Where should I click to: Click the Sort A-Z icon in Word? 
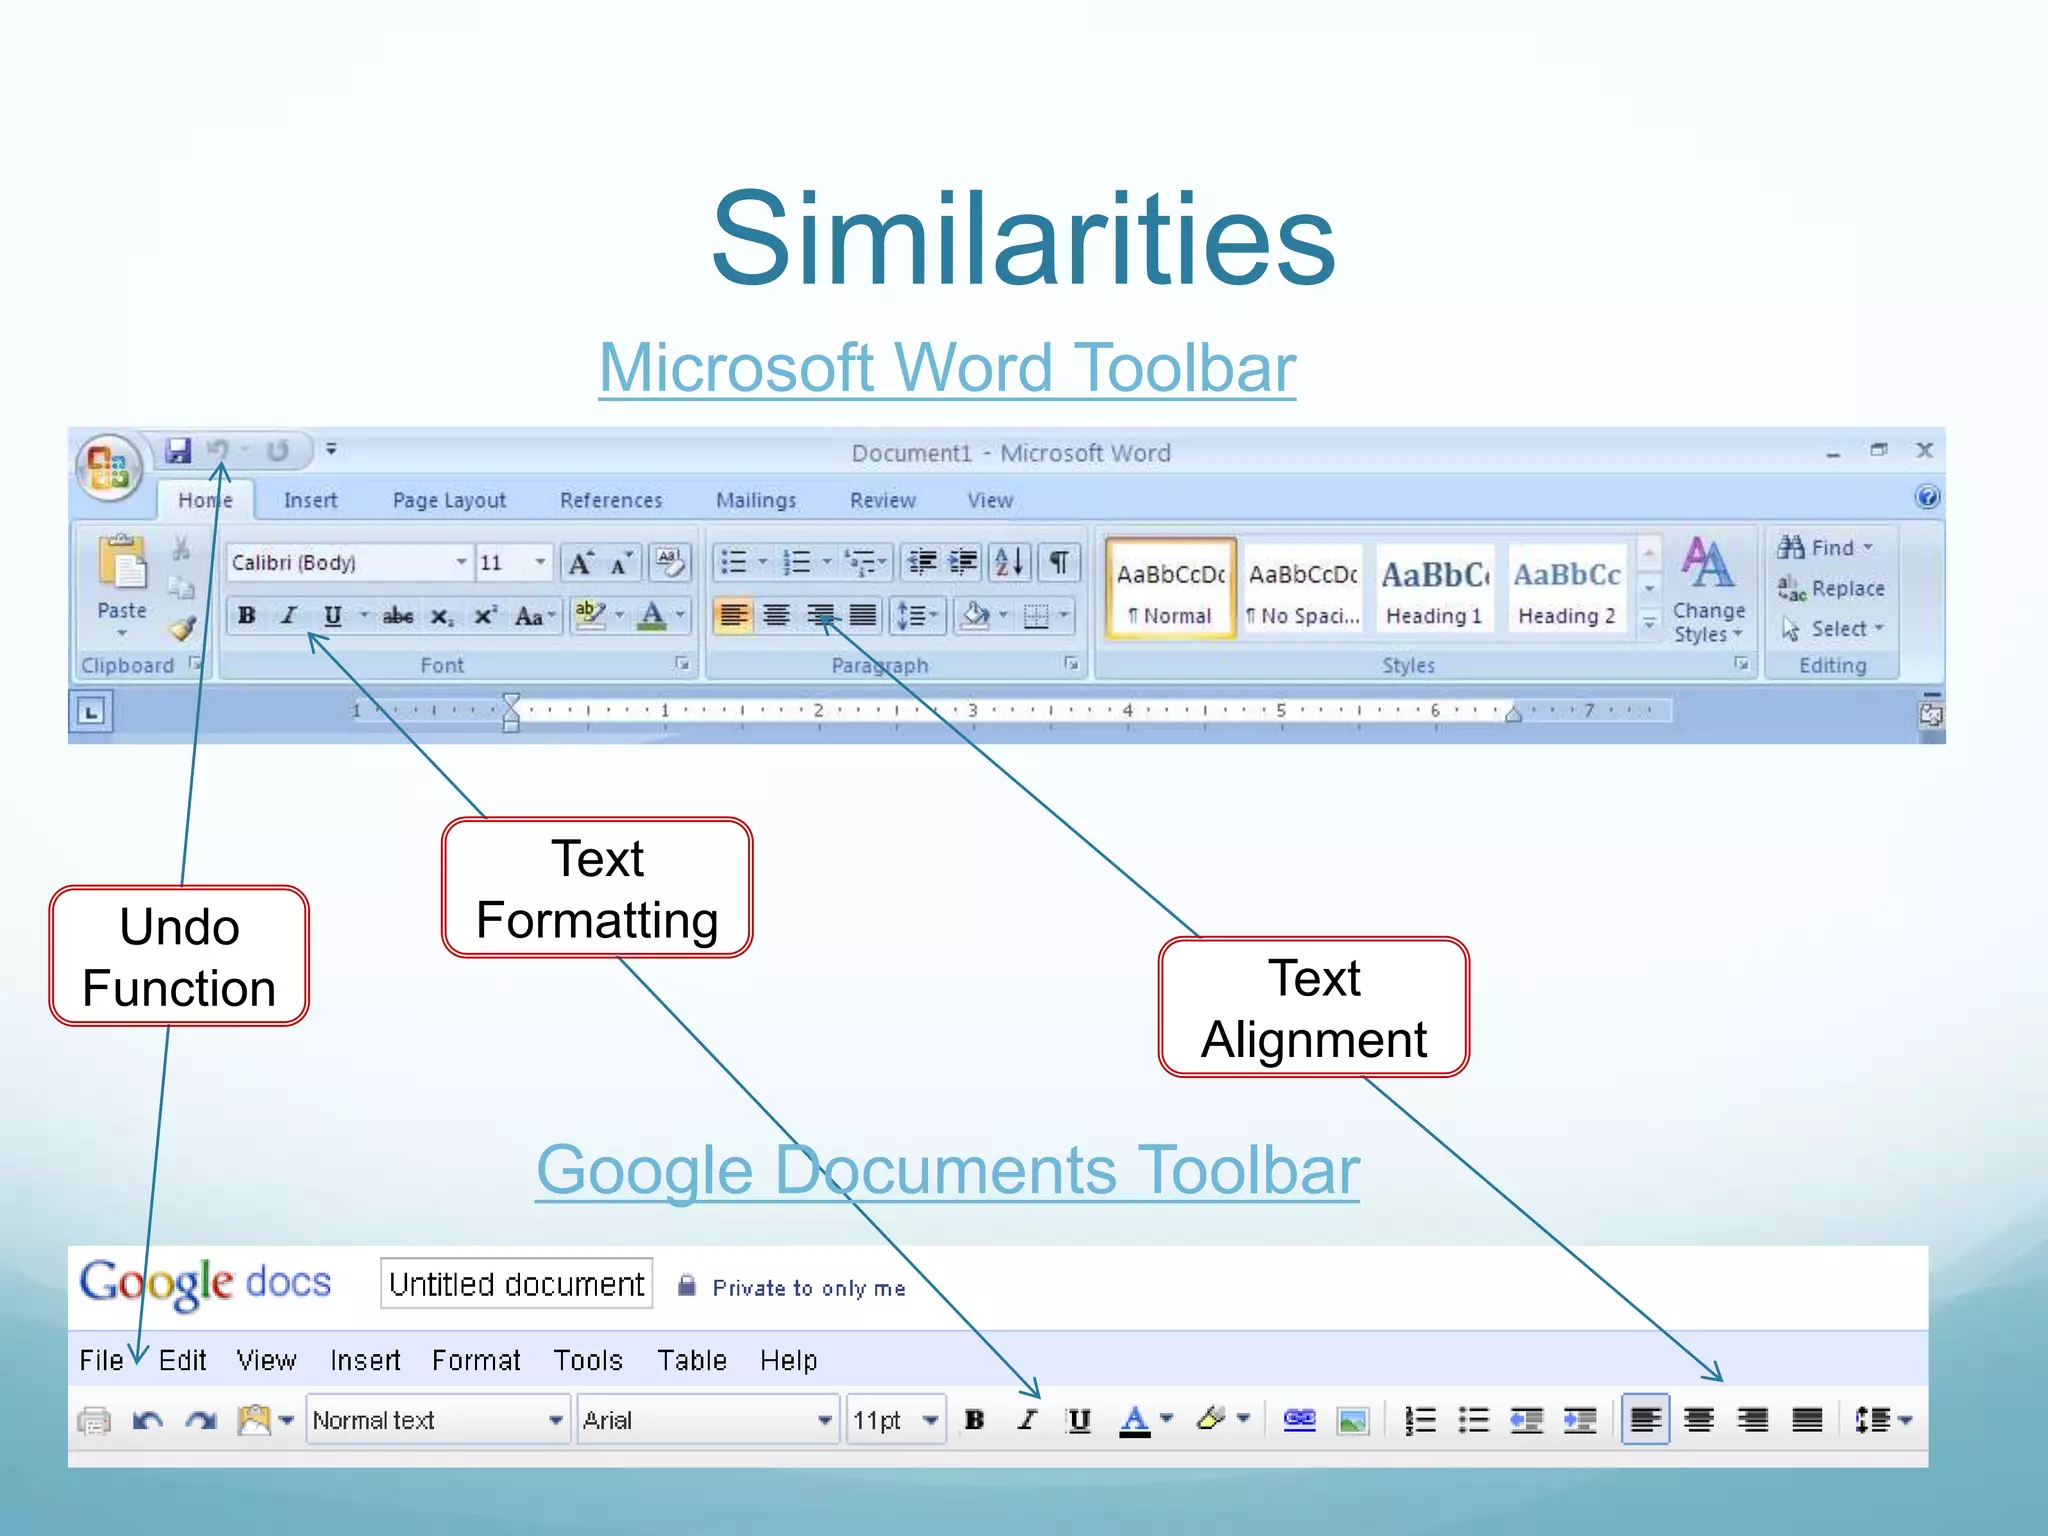(1009, 563)
